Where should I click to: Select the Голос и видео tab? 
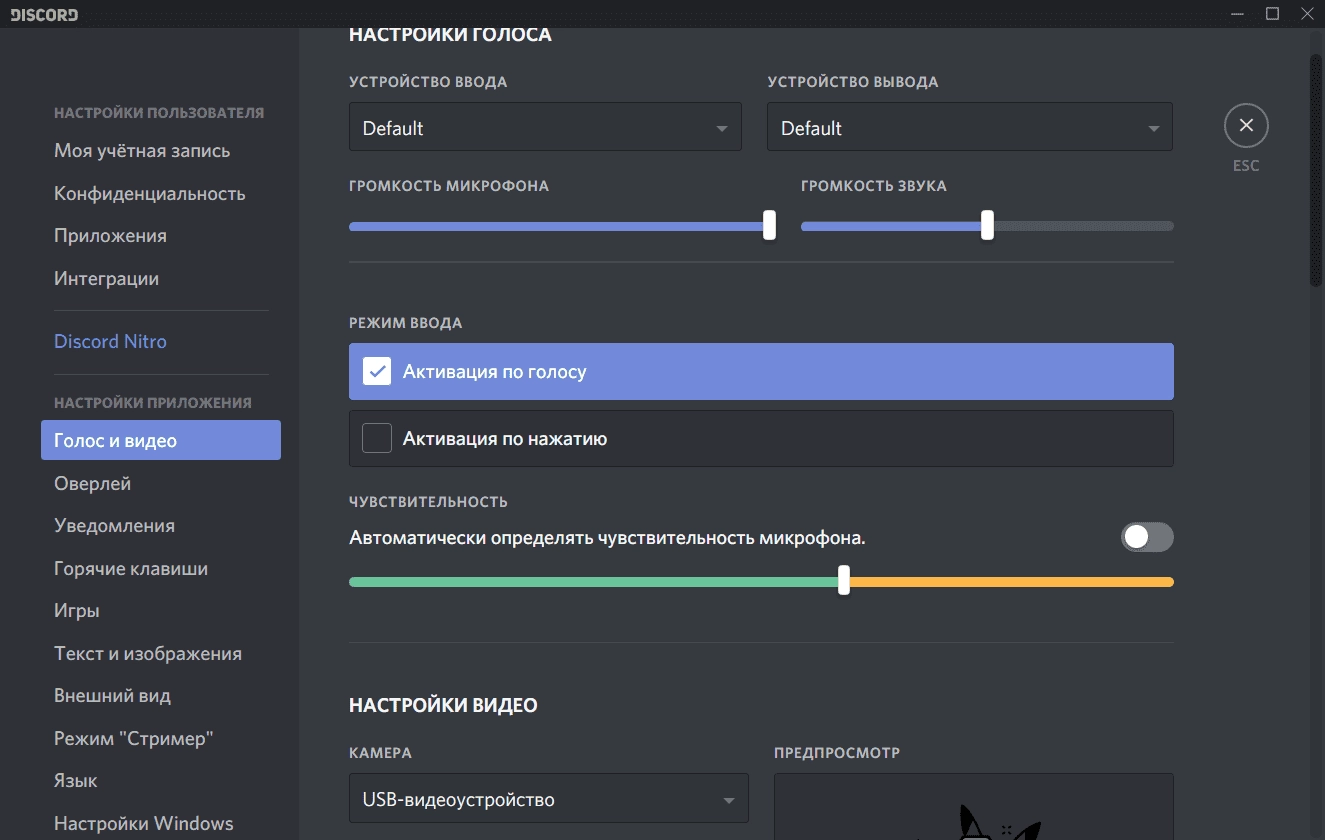point(161,440)
